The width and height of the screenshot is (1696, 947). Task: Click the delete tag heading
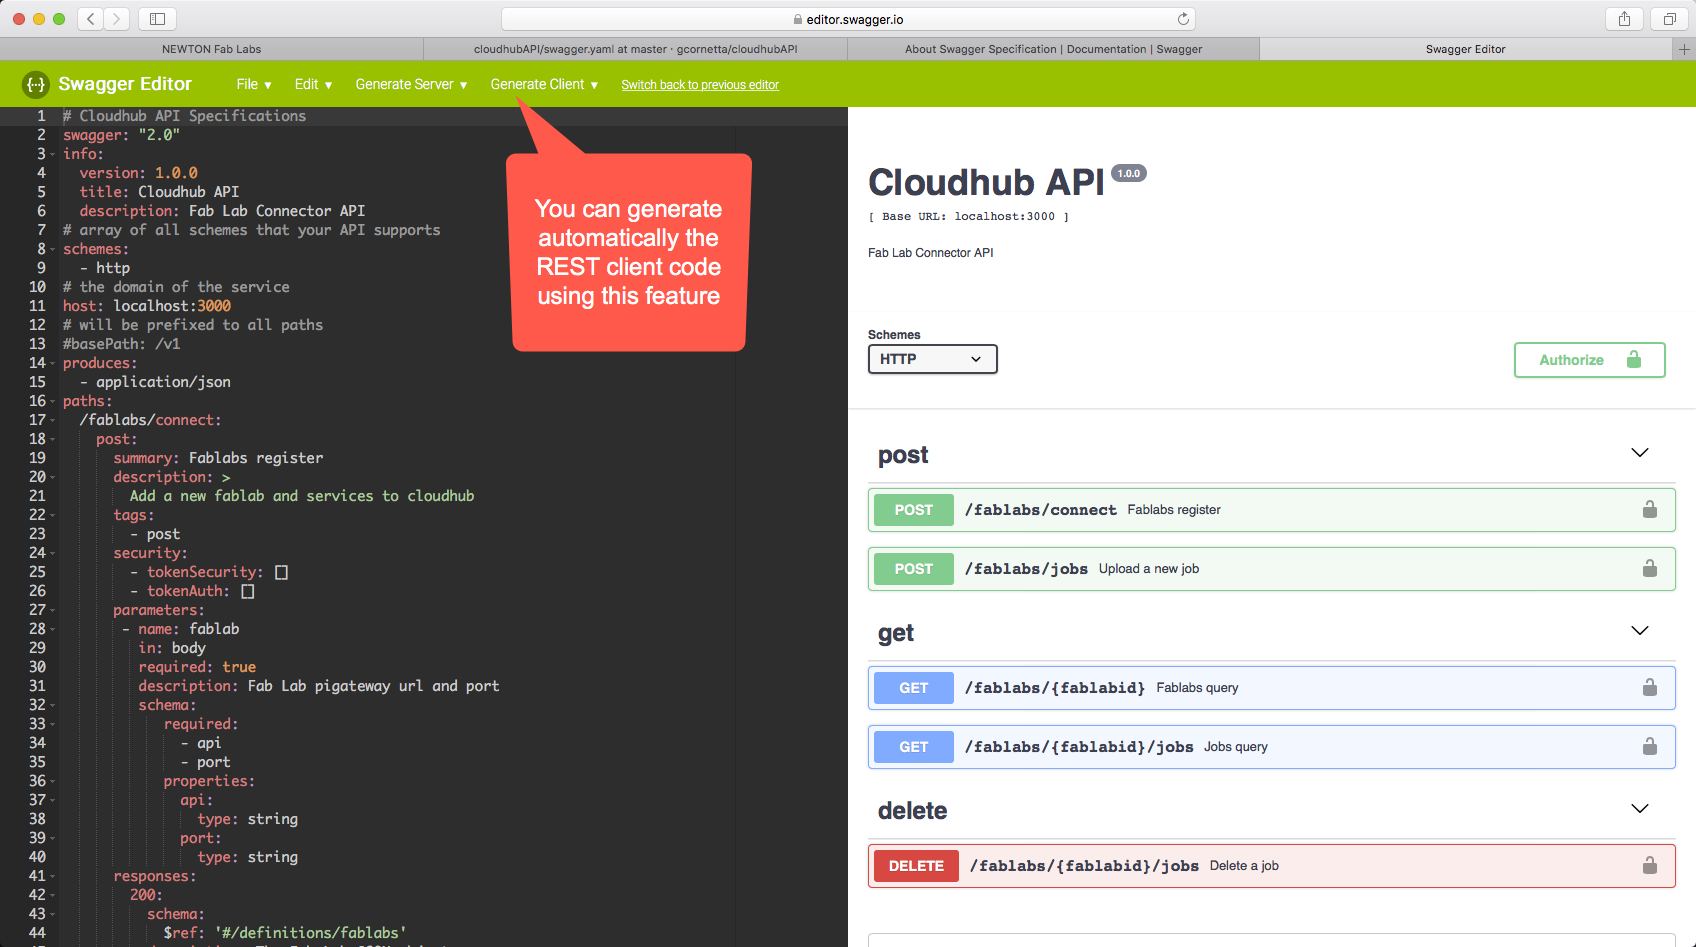913,811
